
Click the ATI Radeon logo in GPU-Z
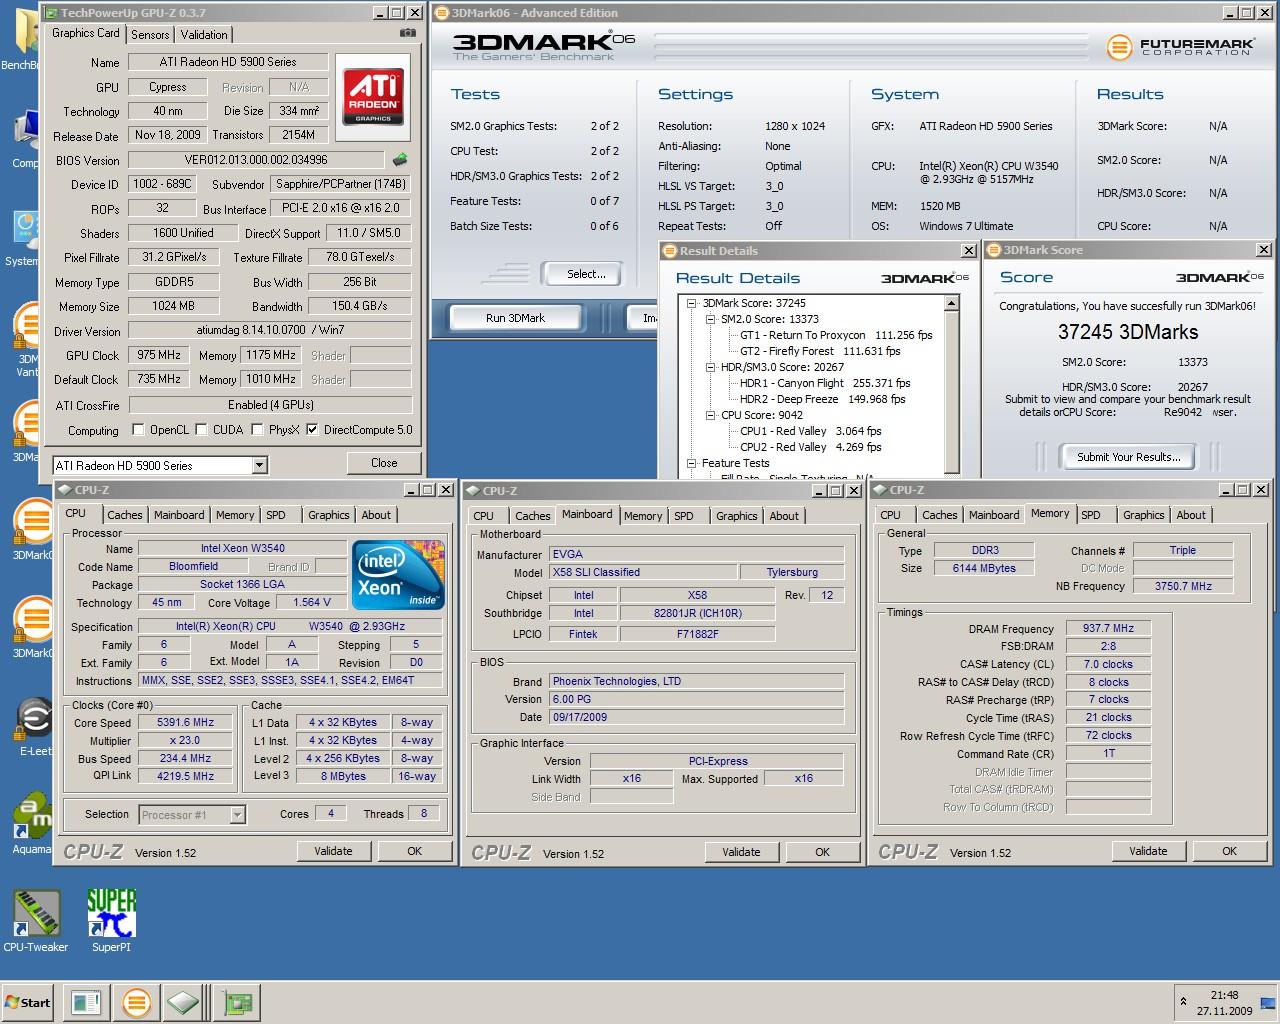click(373, 96)
